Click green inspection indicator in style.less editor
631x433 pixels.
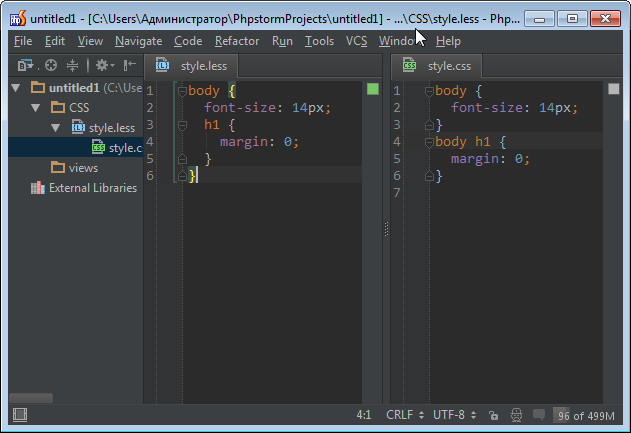click(373, 89)
